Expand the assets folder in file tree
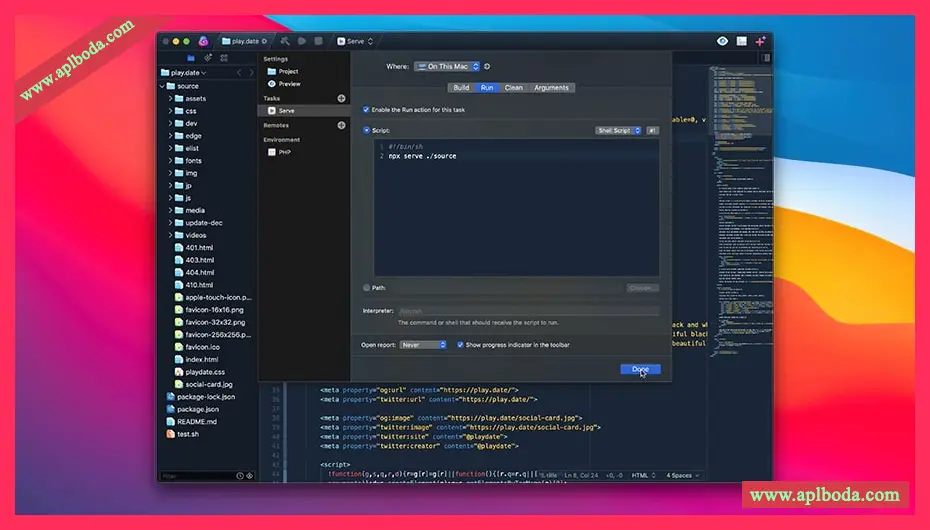 (x=171, y=99)
